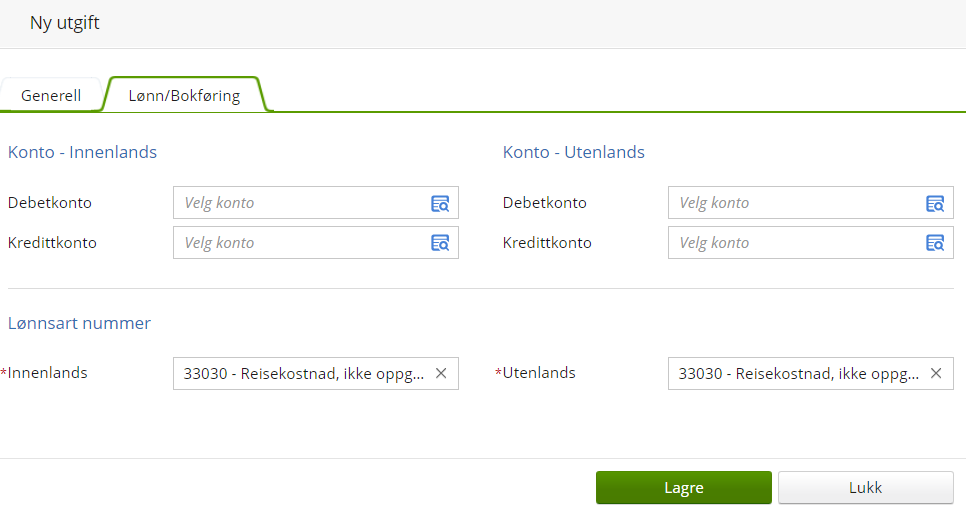Click the Konto - Innenlands heading
This screenshot has height=514, width=966.
pos(82,153)
